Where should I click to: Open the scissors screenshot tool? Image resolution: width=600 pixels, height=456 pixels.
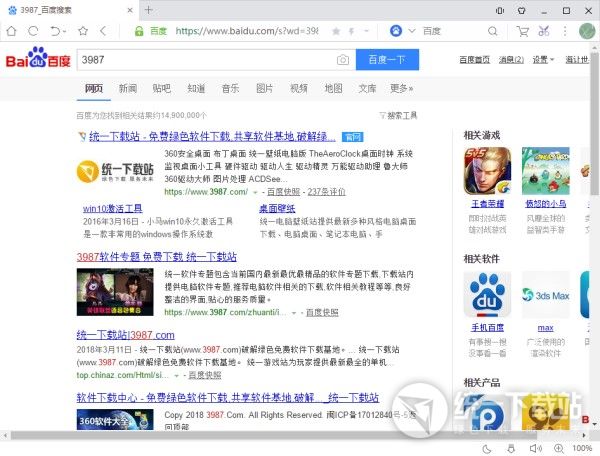pyautogui.click(x=544, y=31)
